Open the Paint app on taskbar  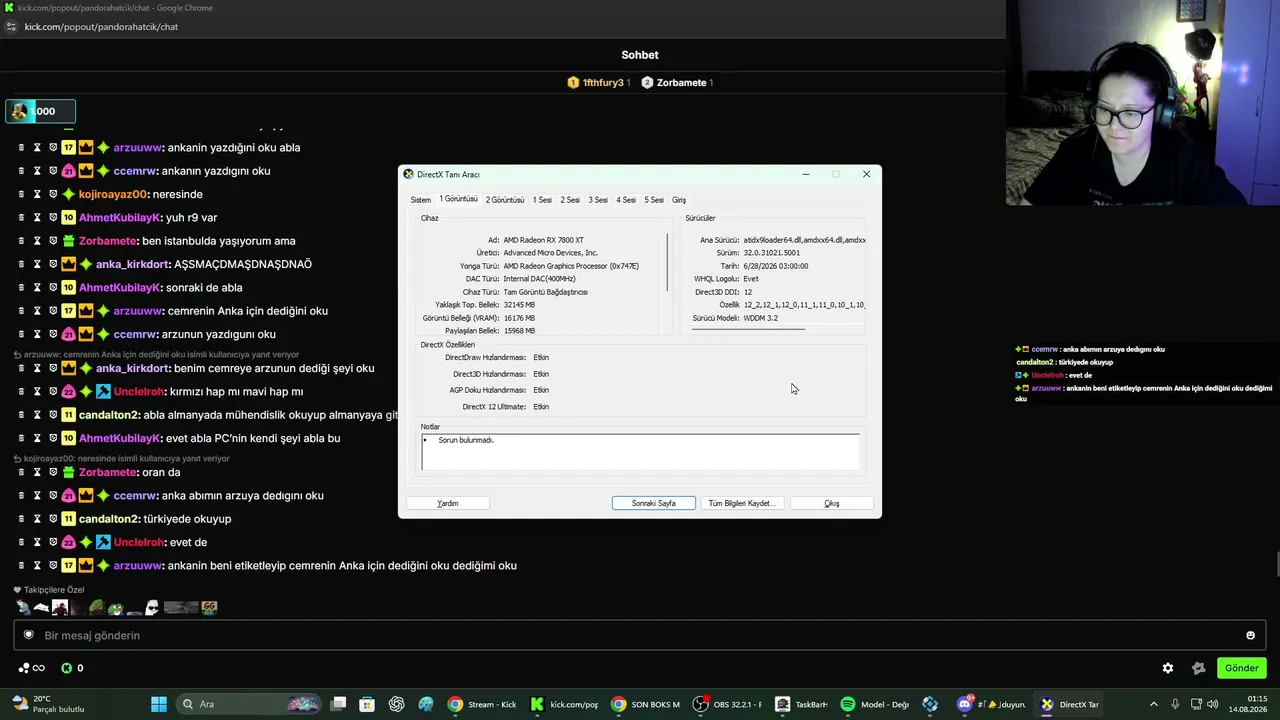[426, 704]
